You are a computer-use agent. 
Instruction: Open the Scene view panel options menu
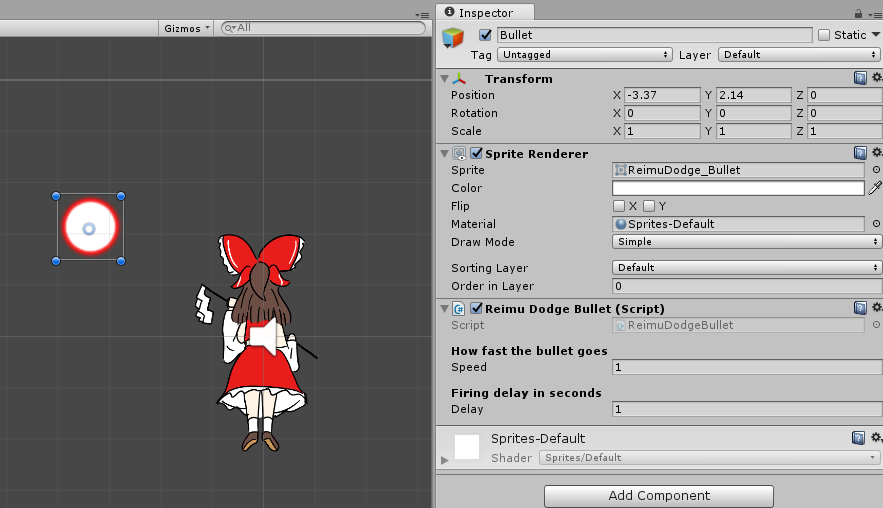[x=422, y=15]
